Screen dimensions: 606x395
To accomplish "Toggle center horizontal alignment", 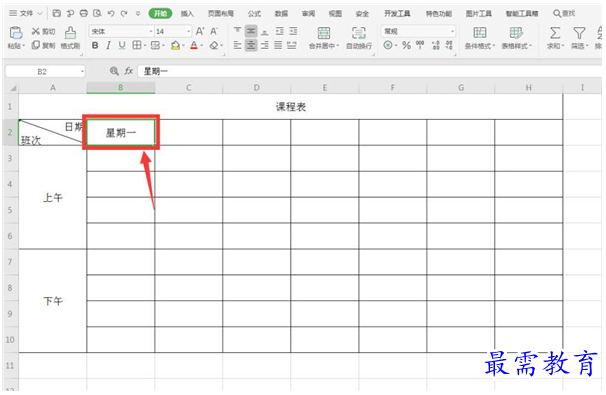I will point(251,46).
